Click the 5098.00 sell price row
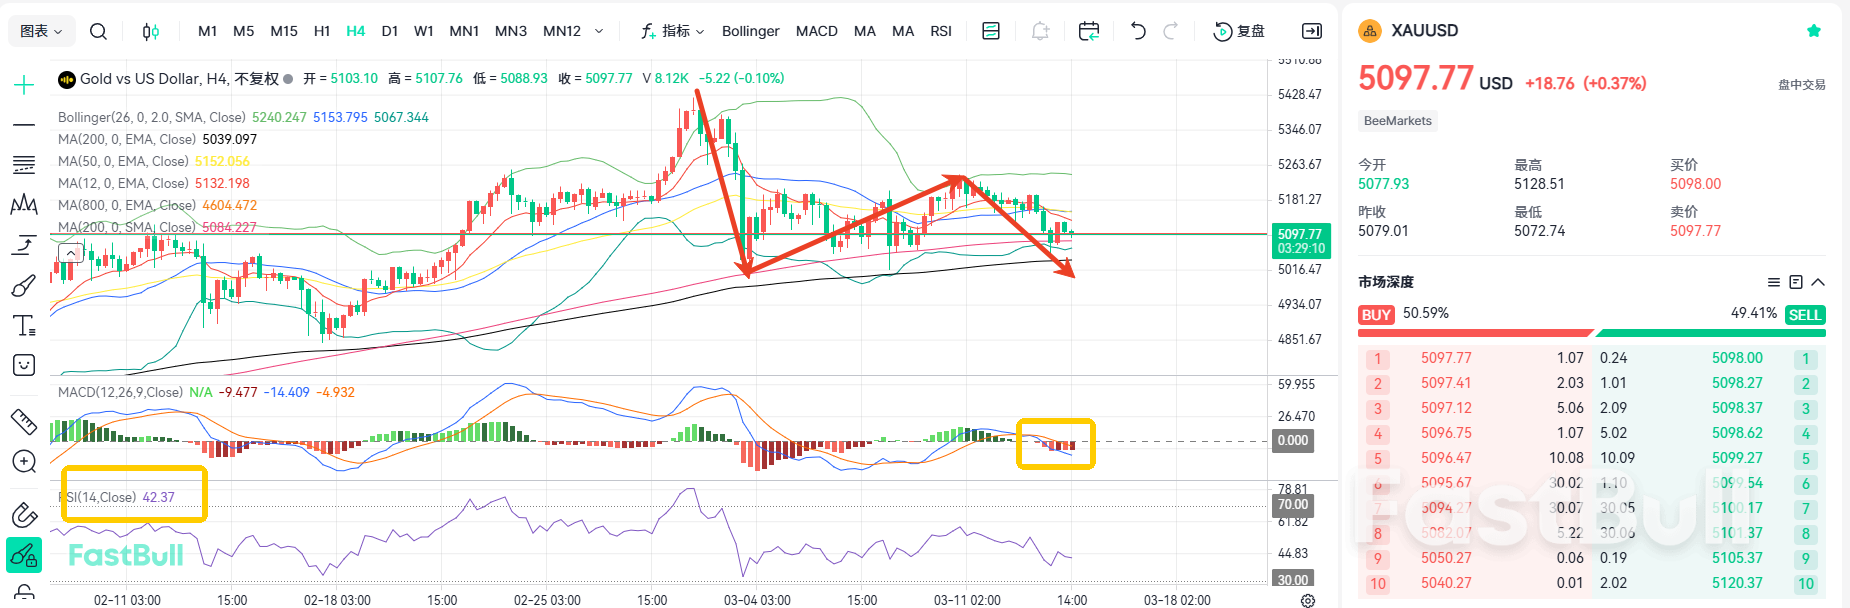 click(1736, 358)
